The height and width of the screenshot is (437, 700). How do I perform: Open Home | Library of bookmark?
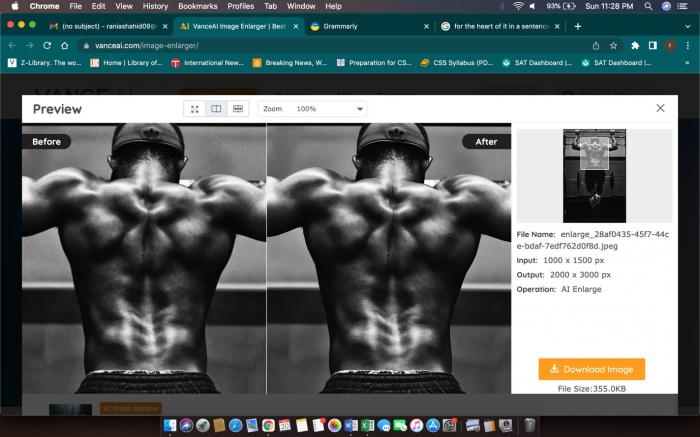coord(127,63)
